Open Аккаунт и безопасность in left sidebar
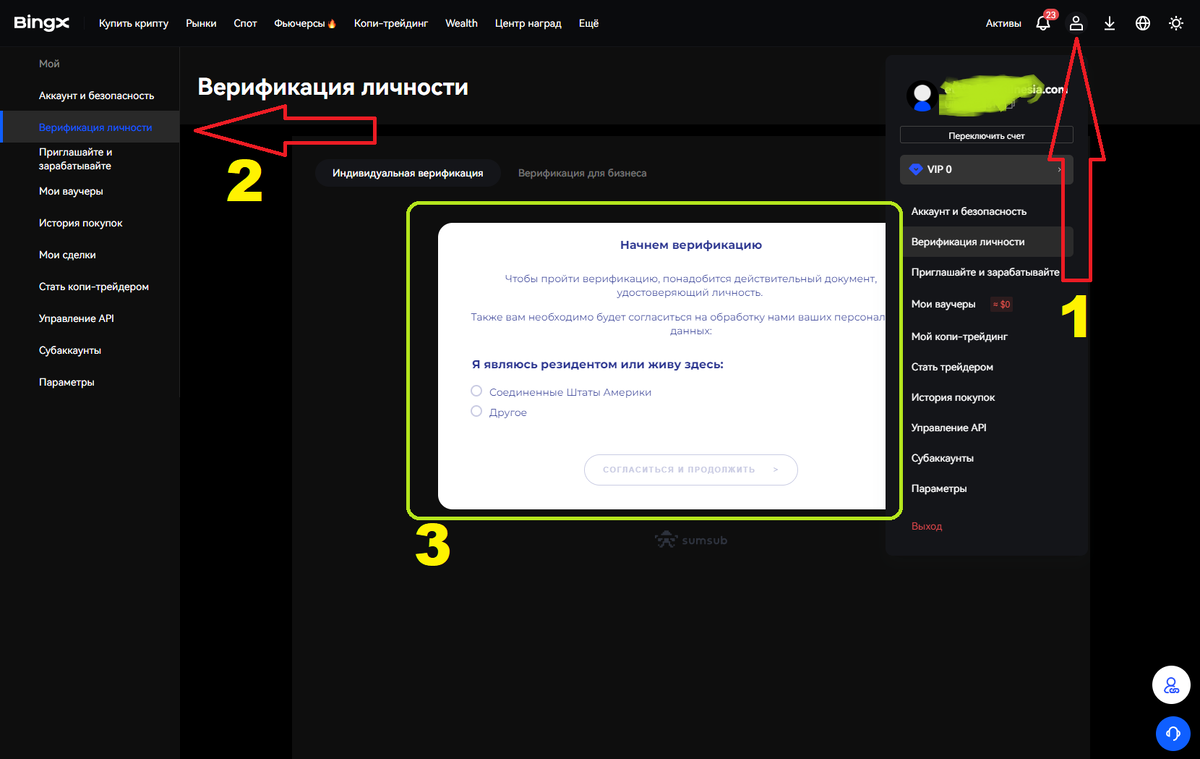This screenshot has height=759, width=1200. [96, 96]
